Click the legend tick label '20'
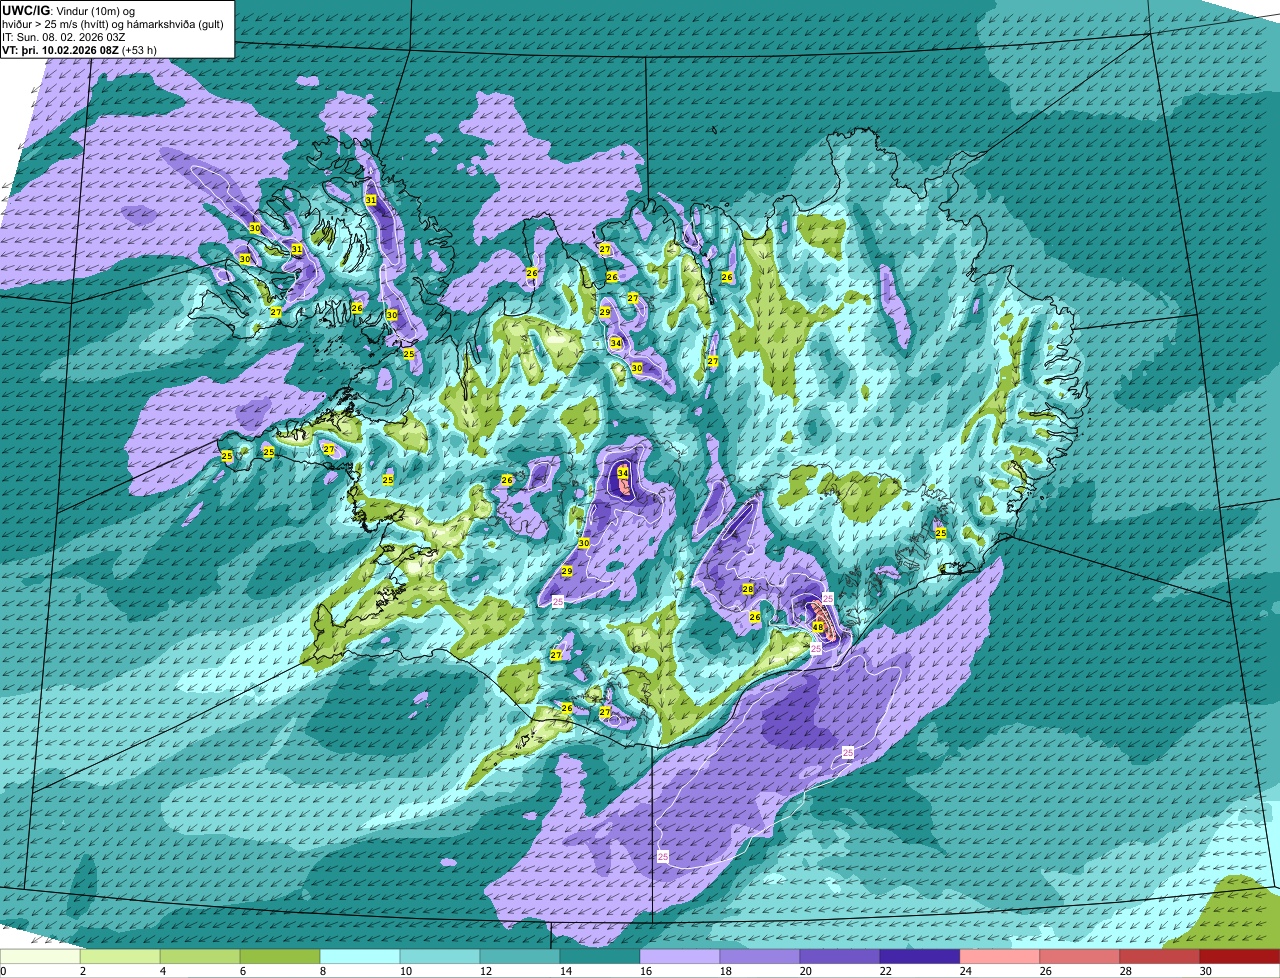Viewport: 1280px width, 978px height. [x=805, y=971]
